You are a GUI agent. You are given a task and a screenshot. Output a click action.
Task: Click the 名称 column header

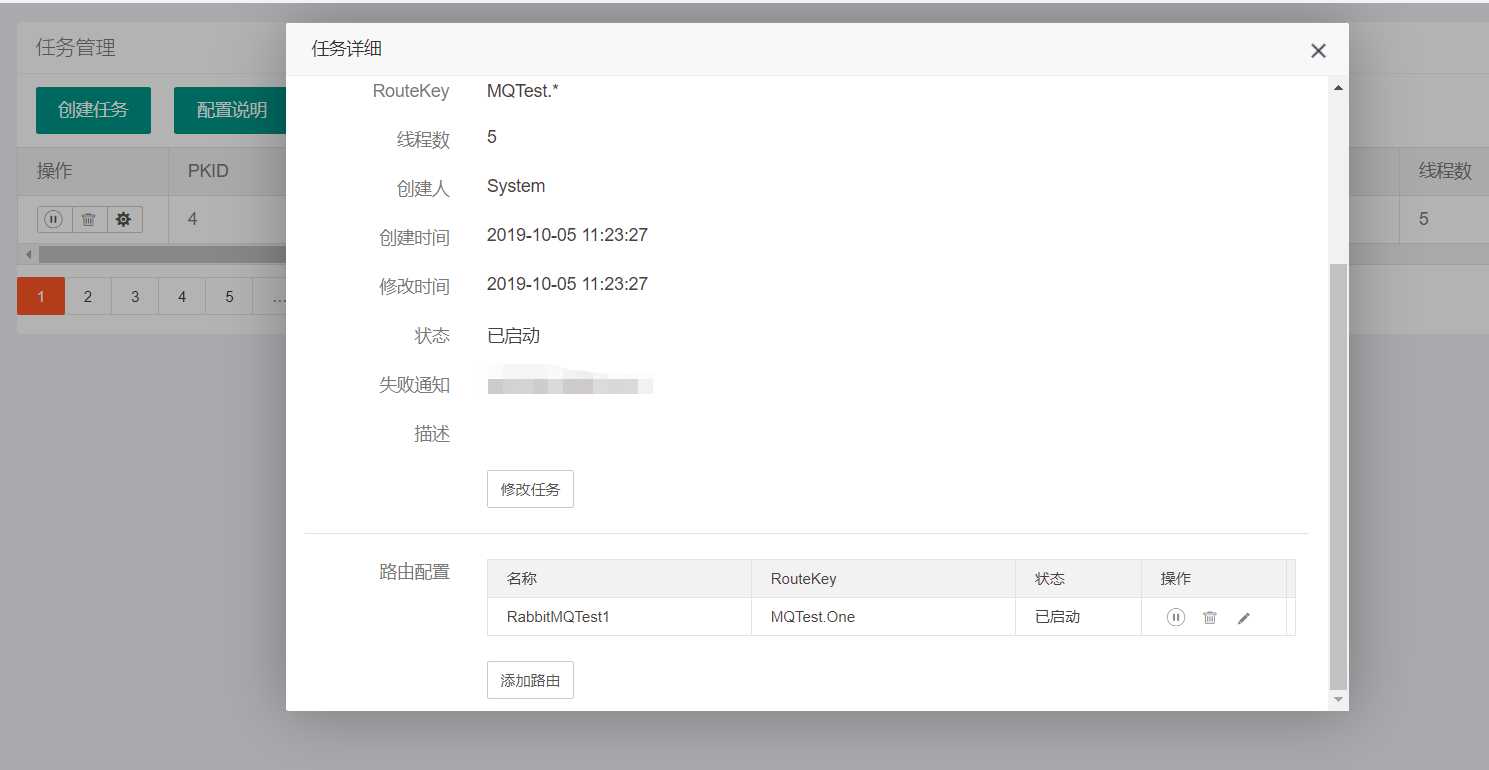coord(619,579)
